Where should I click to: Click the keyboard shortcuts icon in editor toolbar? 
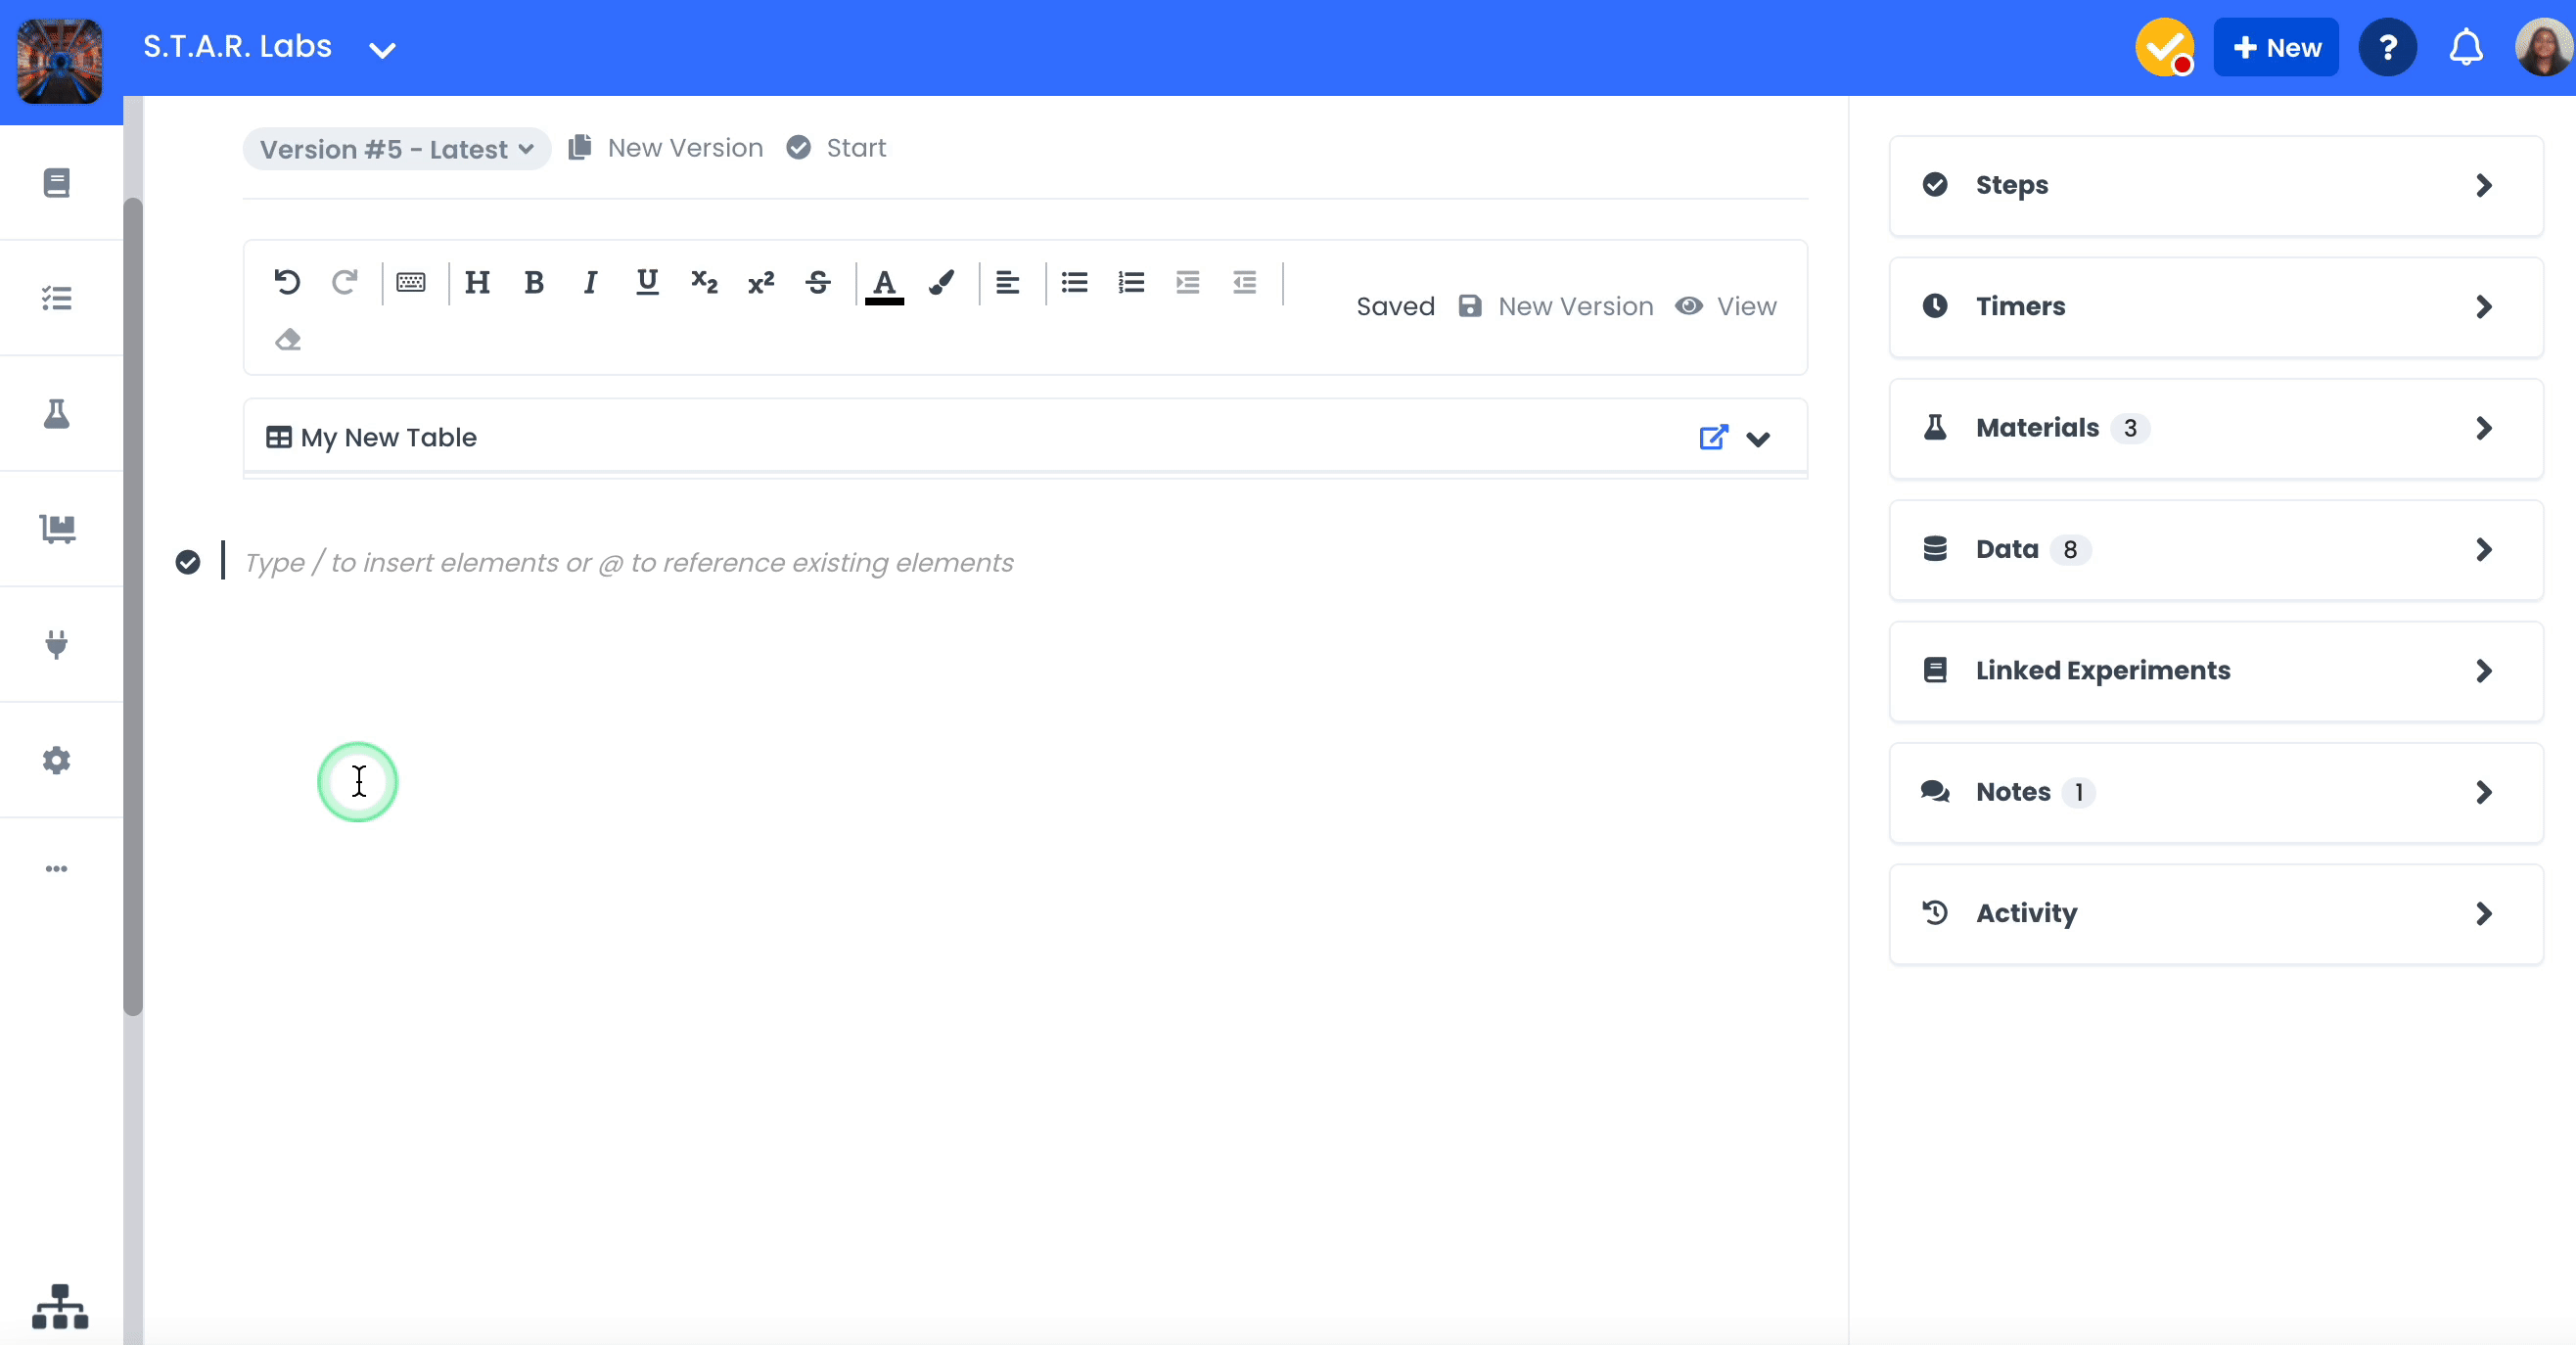tap(411, 283)
